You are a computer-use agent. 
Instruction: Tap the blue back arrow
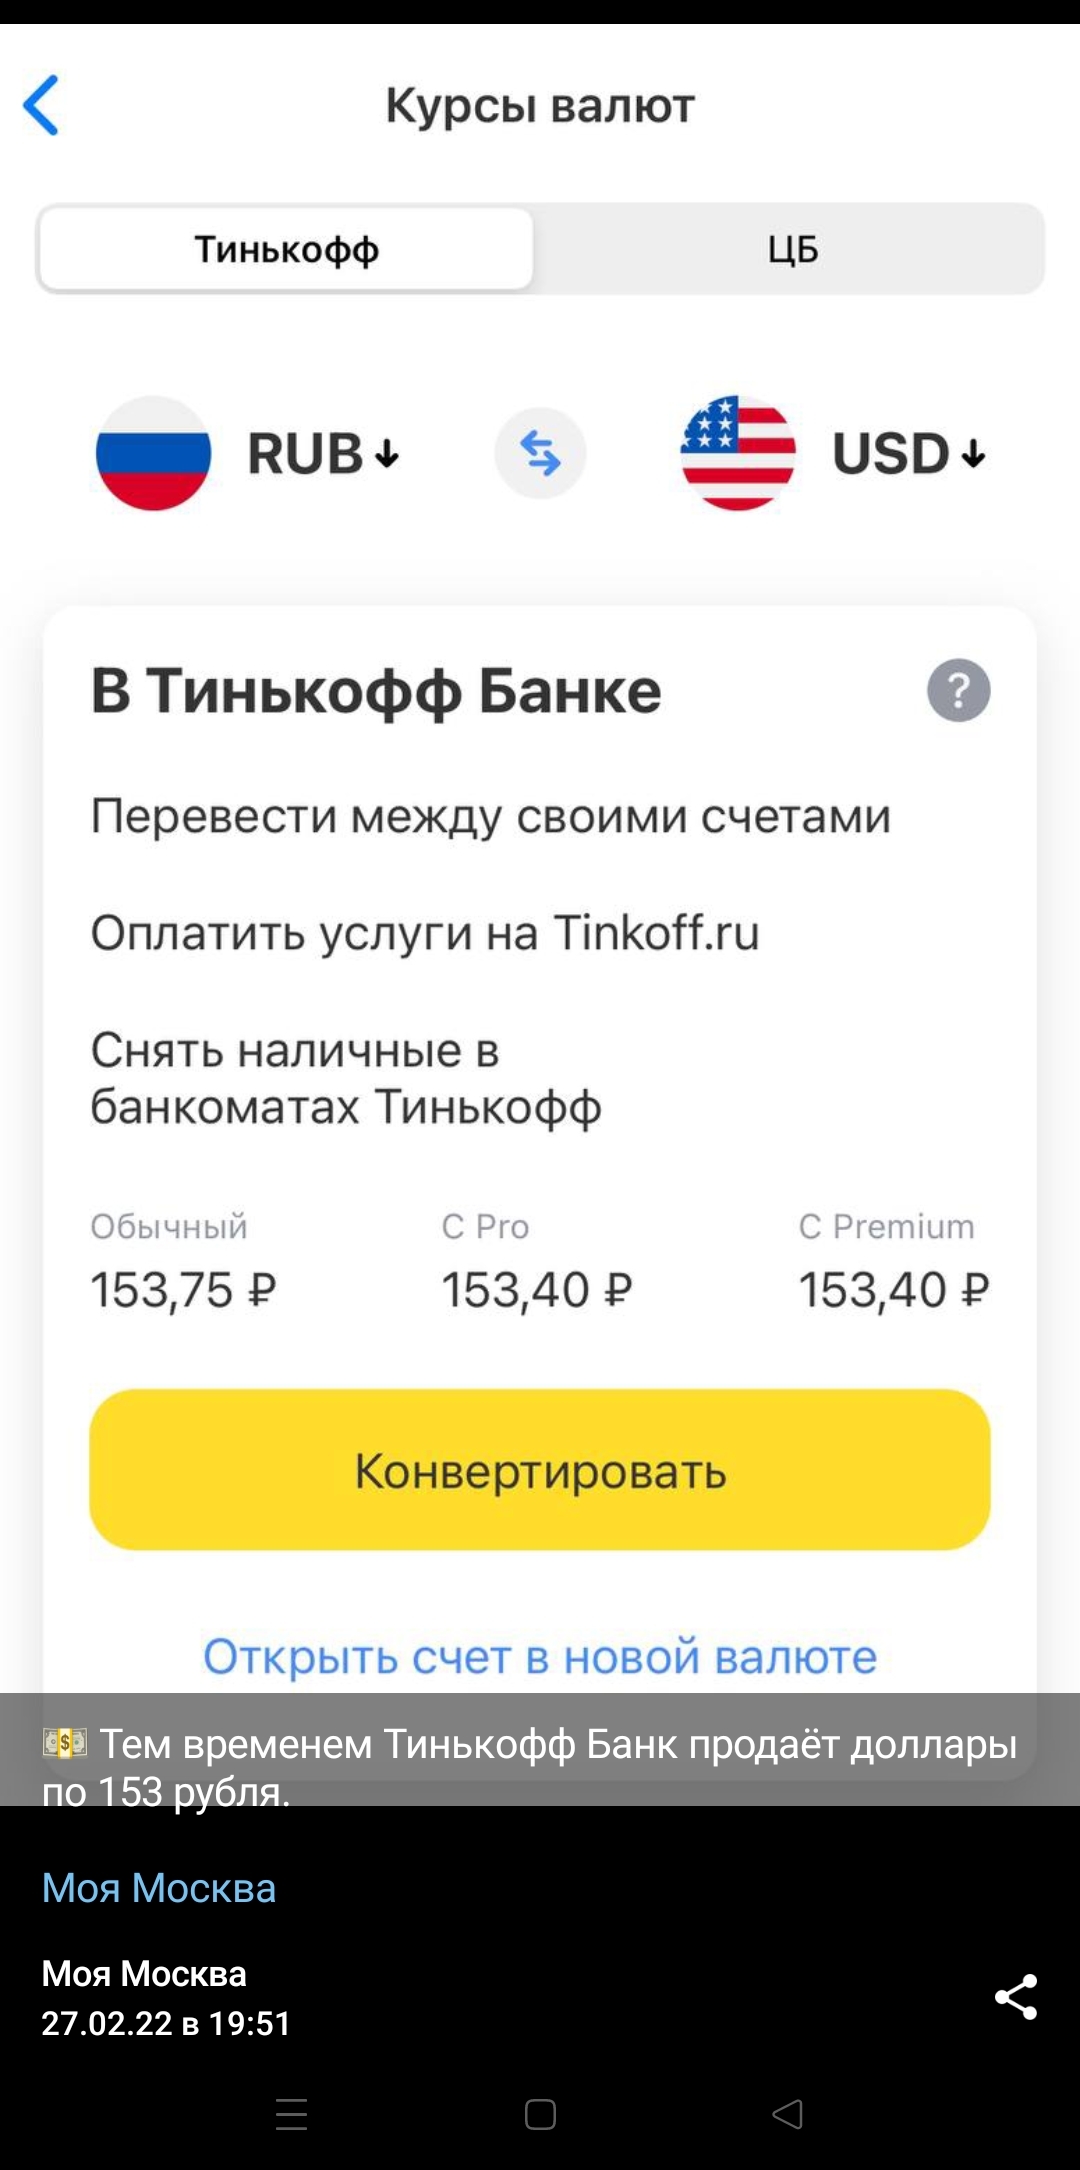[x=42, y=105]
